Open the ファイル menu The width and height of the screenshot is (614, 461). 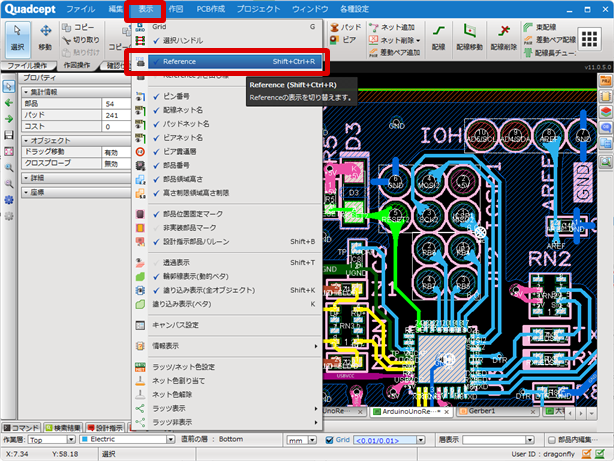80,9
